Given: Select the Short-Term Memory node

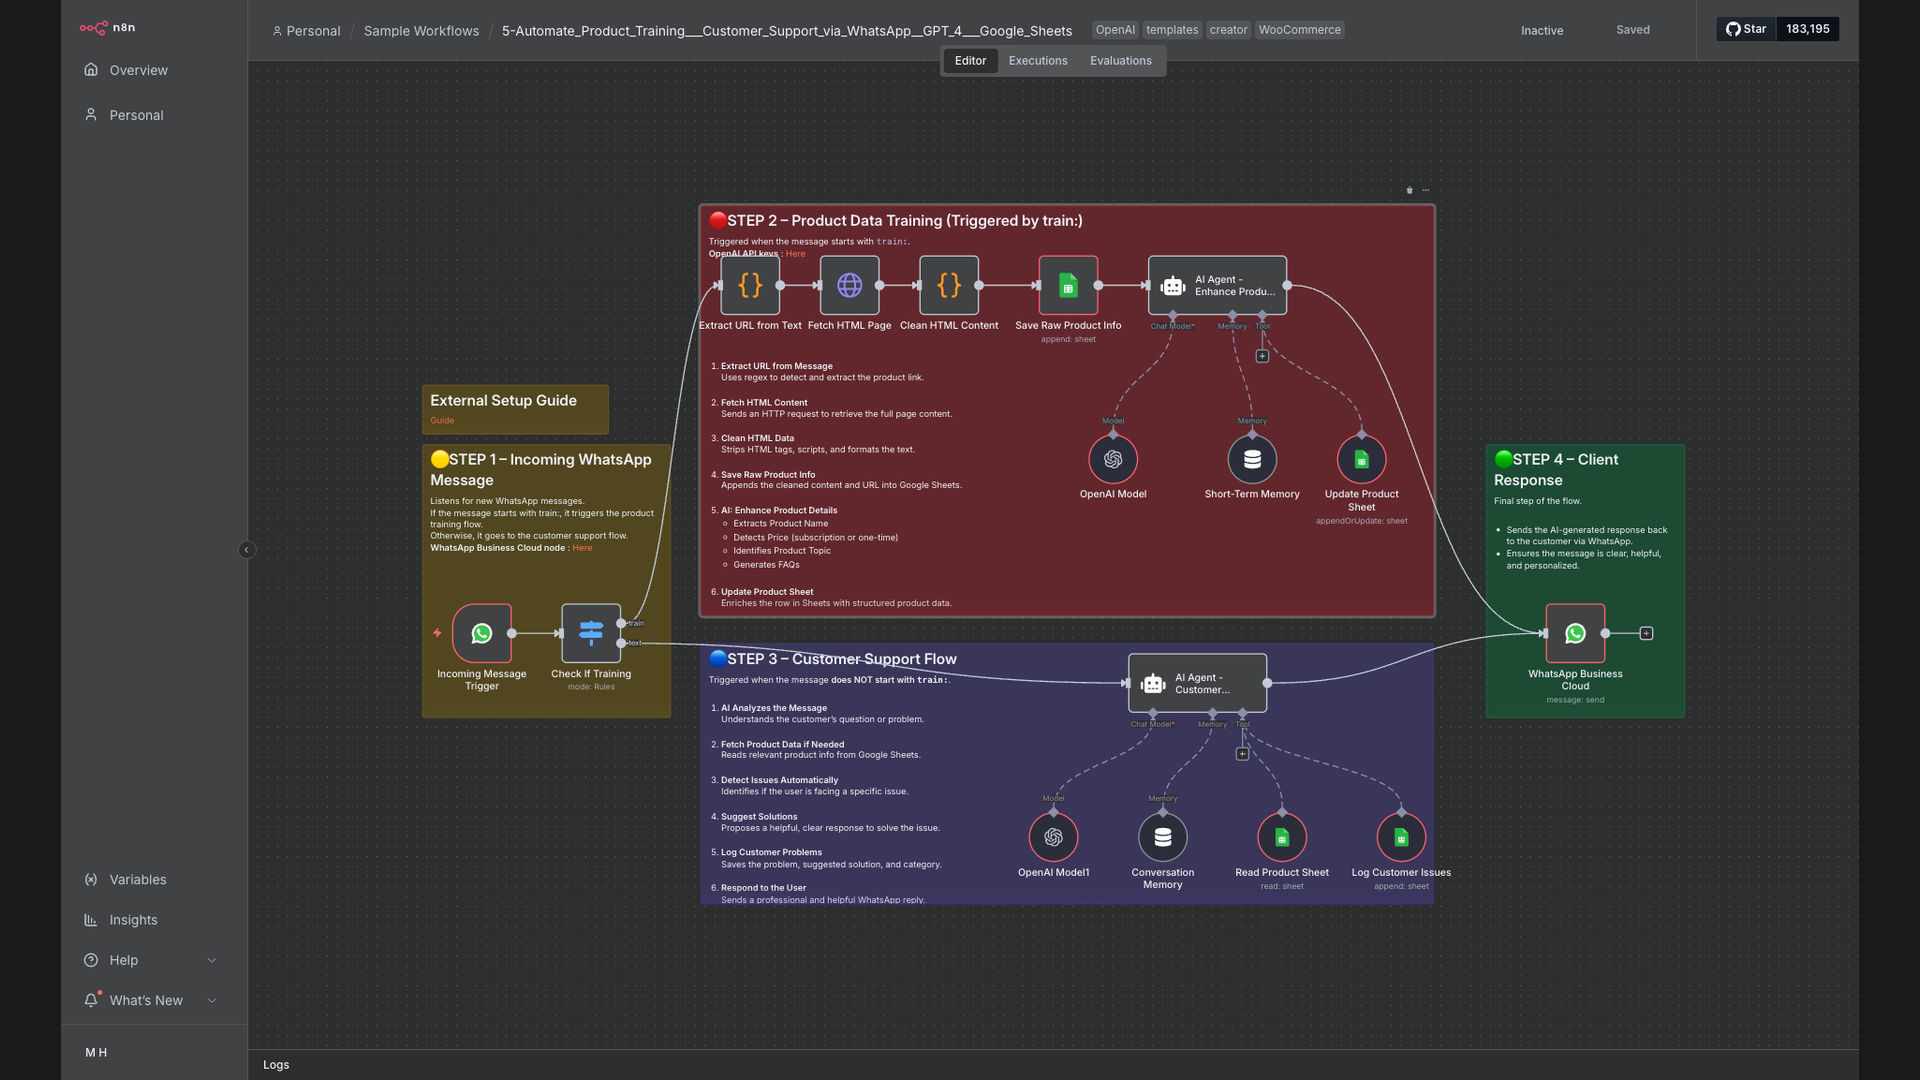Looking at the screenshot, I should (x=1252, y=459).
